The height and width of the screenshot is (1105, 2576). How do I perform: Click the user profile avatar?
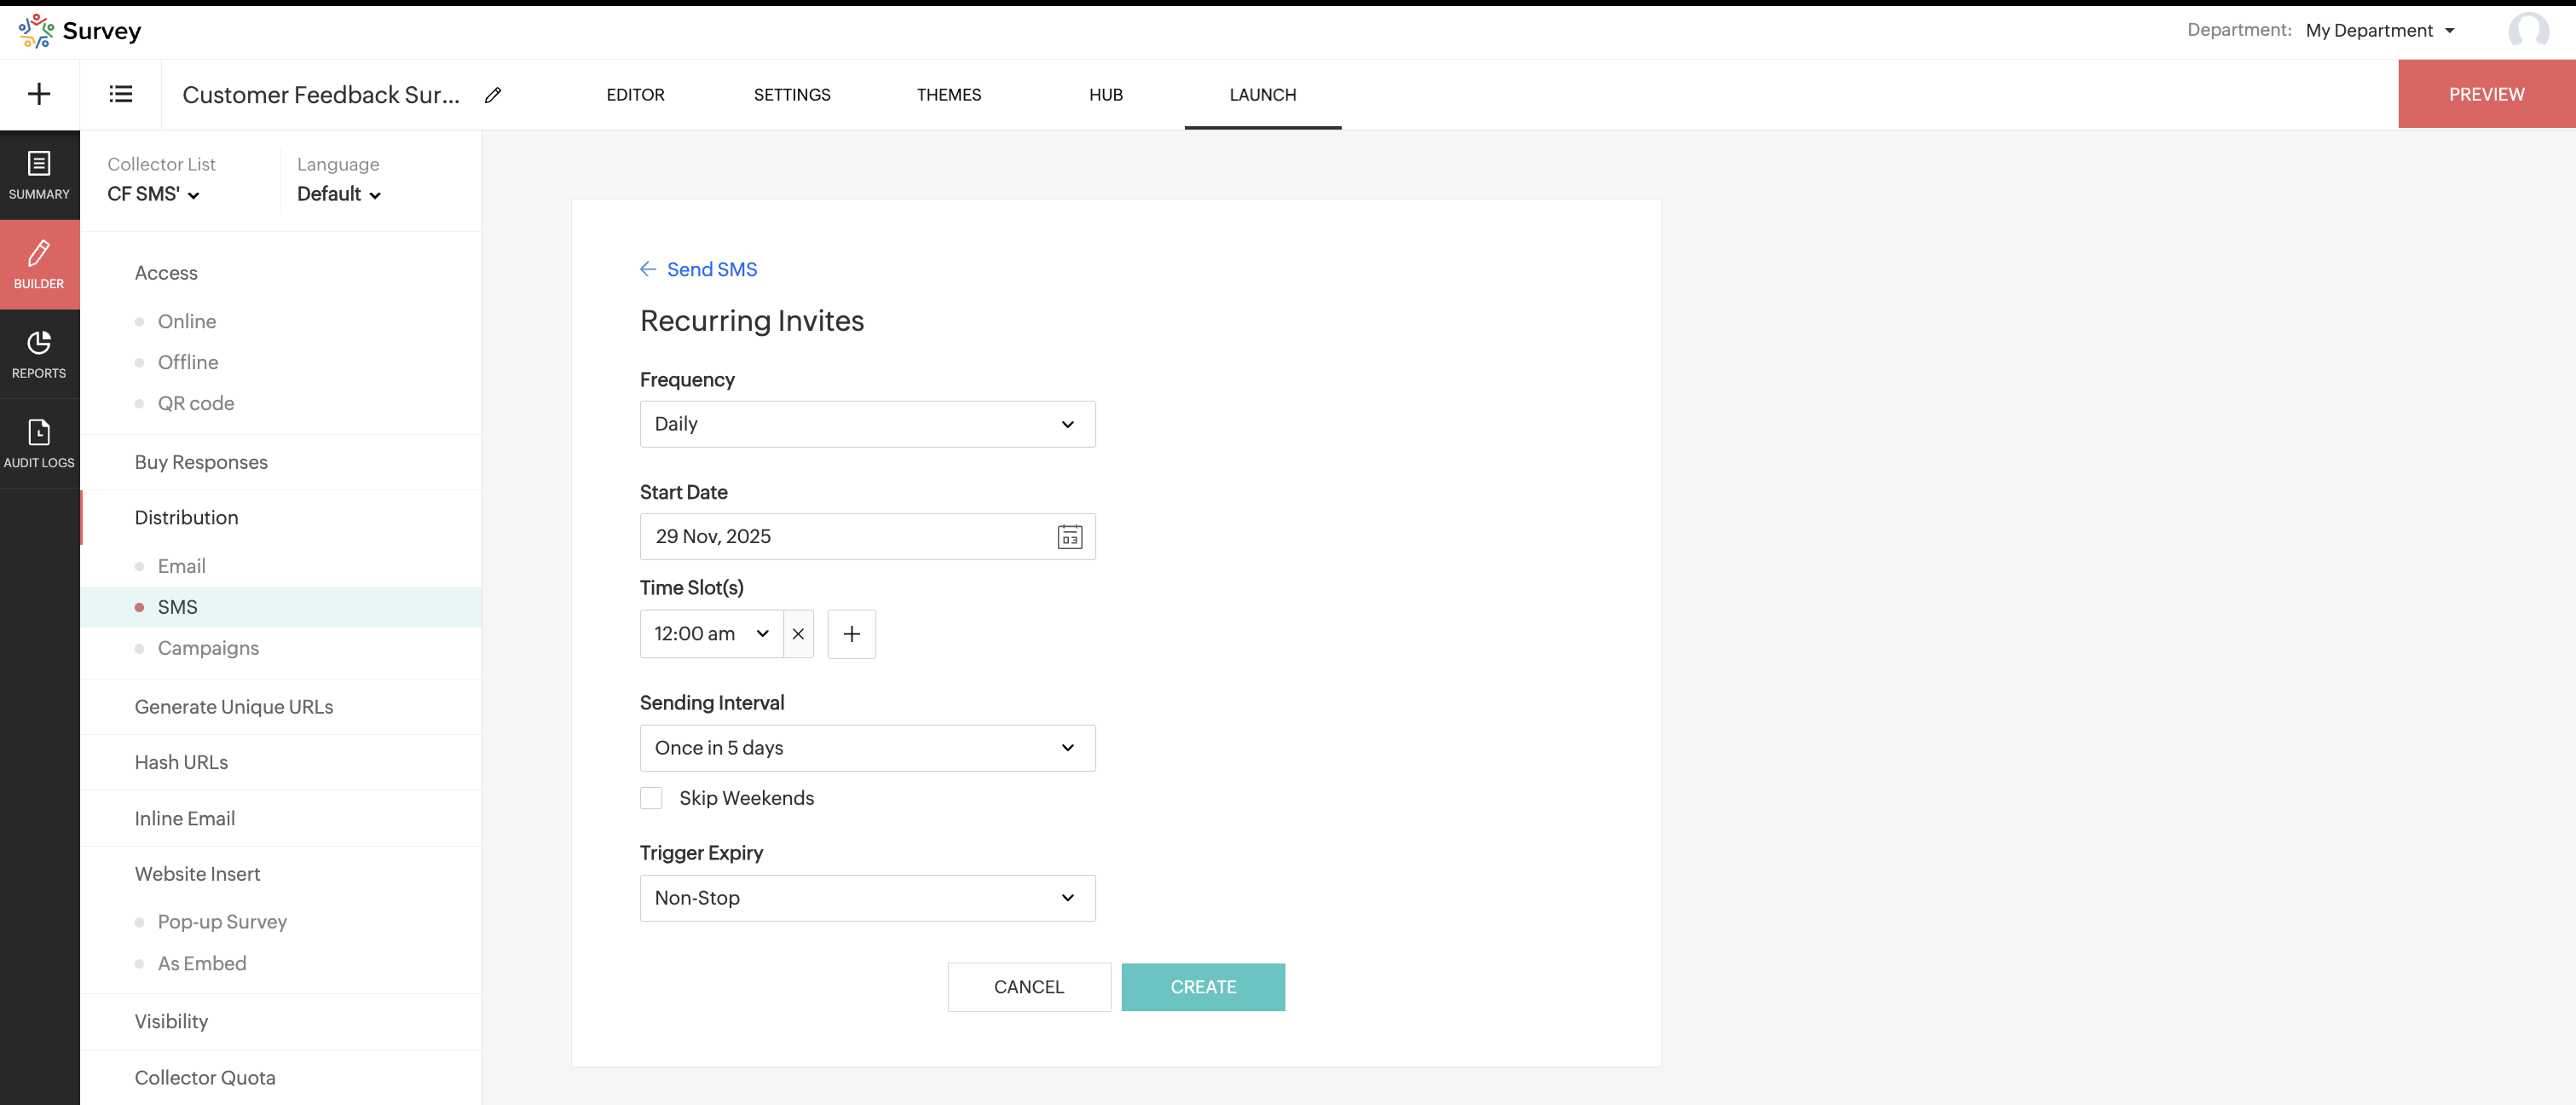2528,30
